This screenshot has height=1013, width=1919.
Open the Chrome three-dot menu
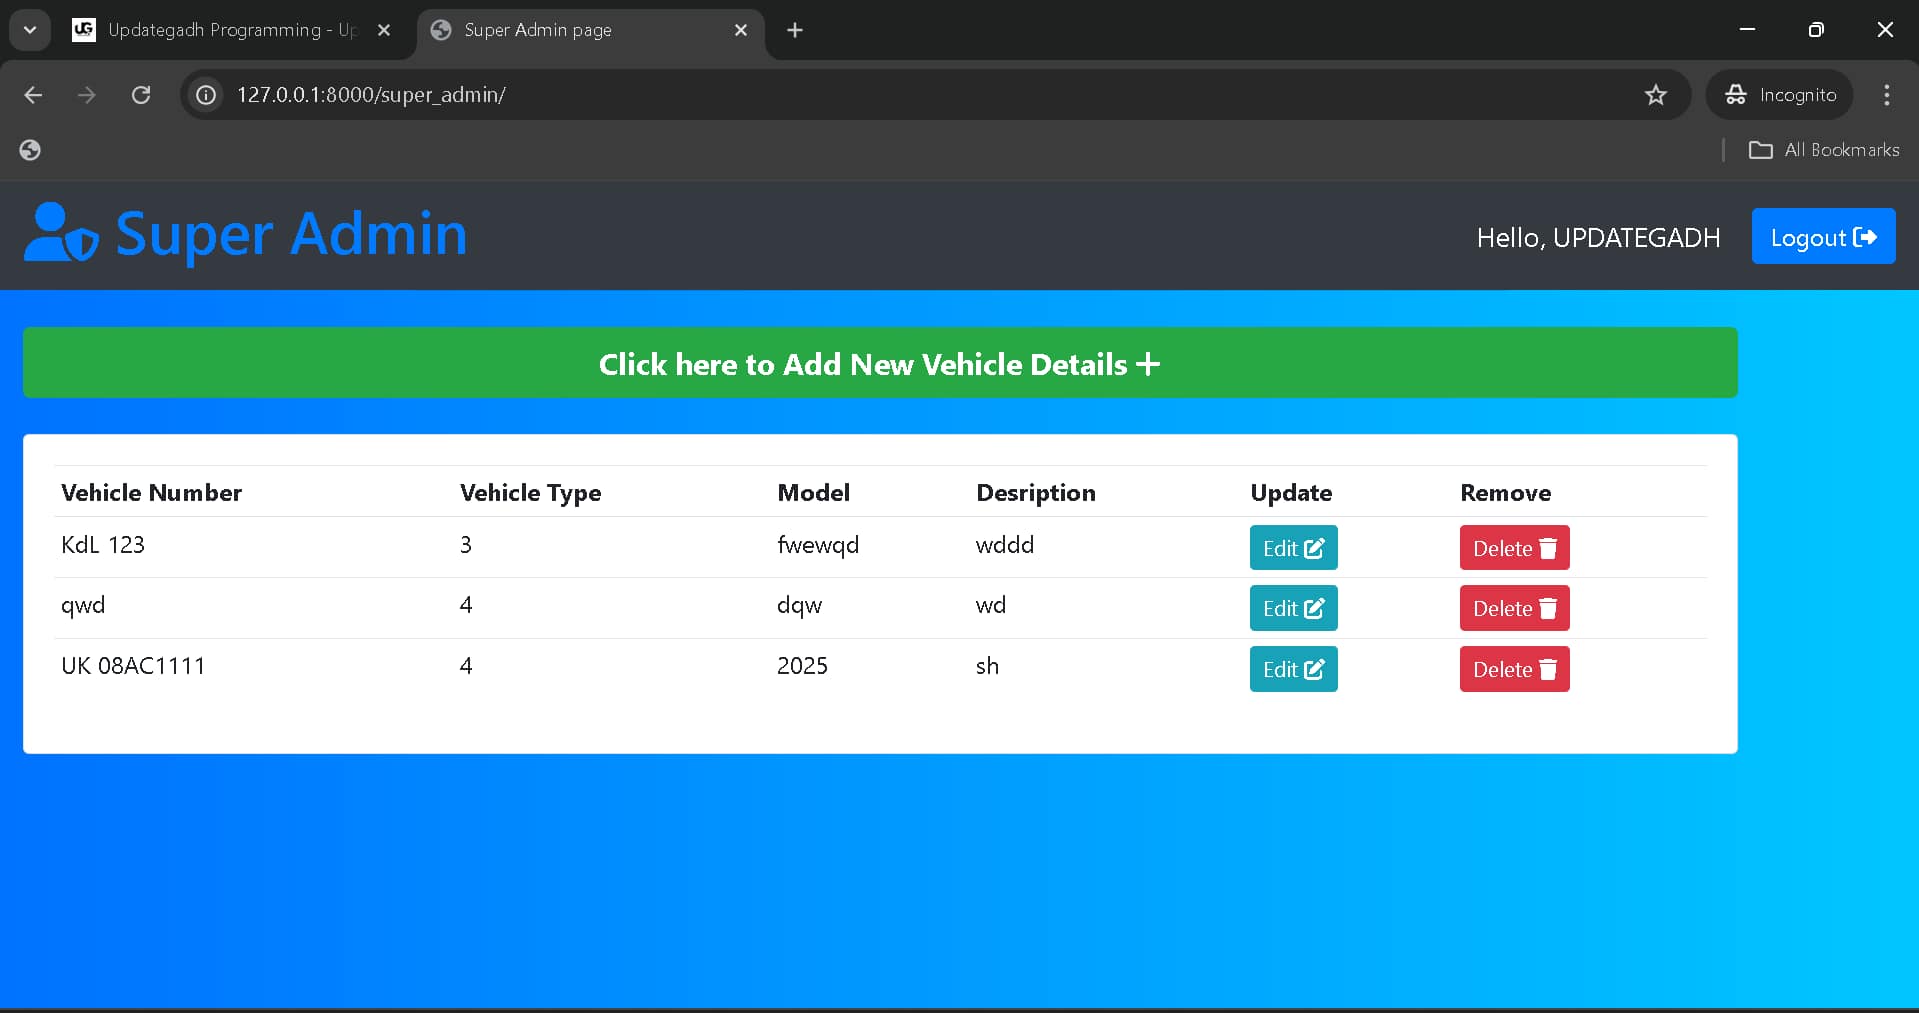tap(1886, 95)
